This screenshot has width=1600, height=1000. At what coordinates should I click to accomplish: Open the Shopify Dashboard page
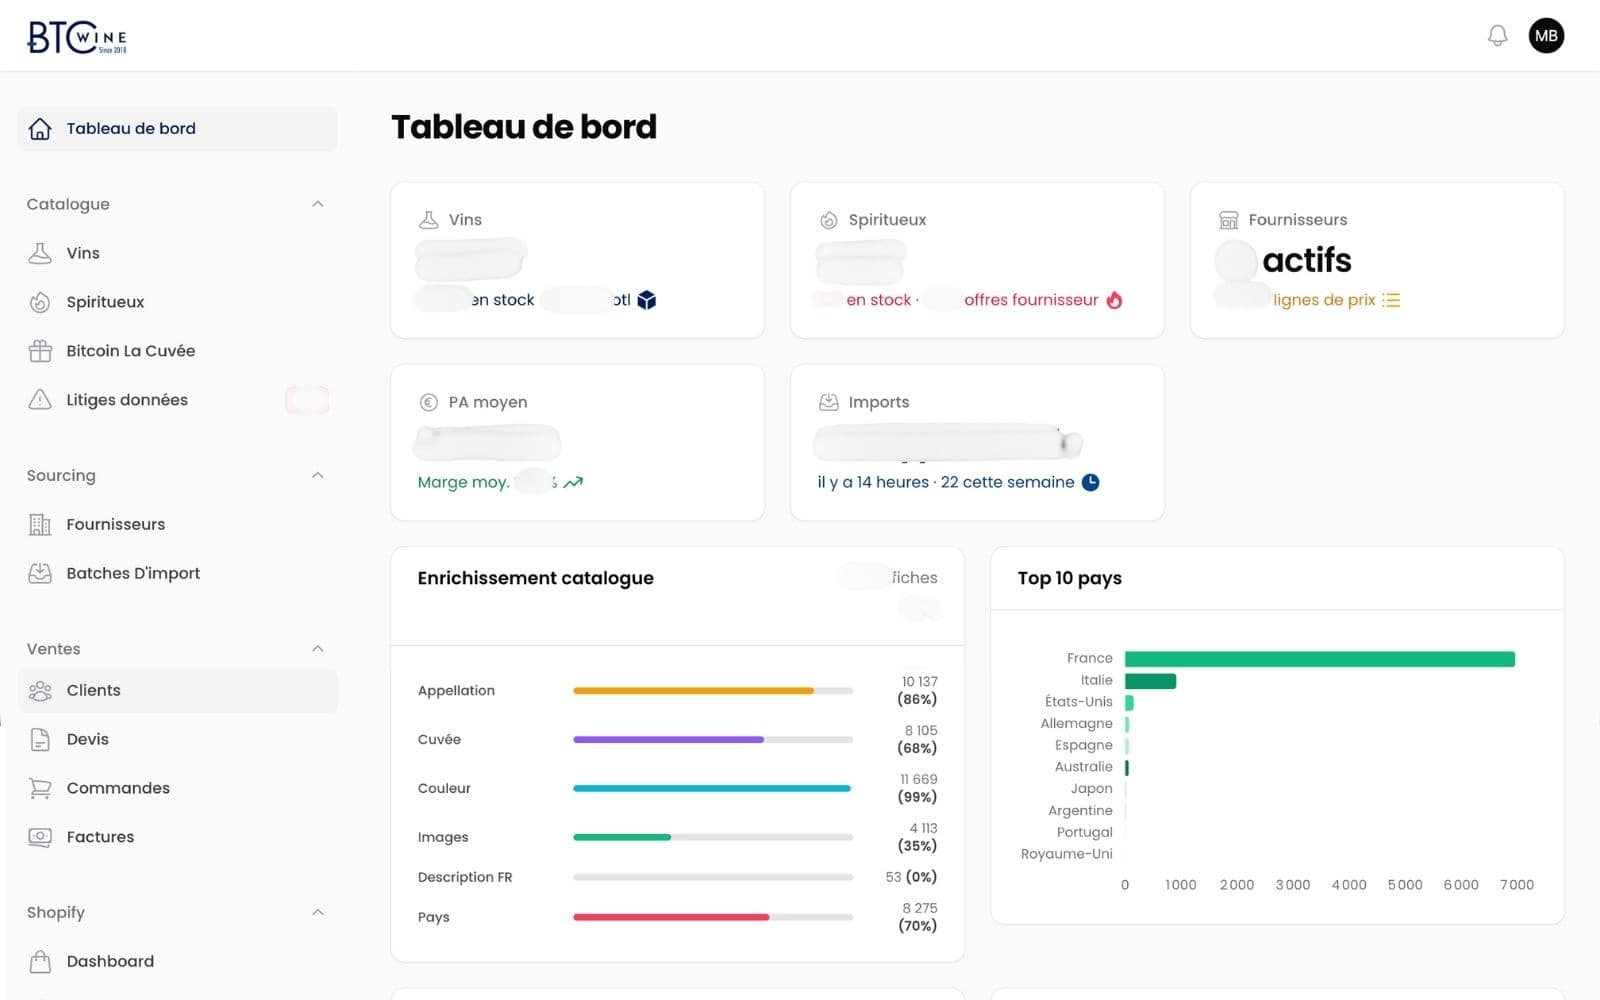coord(177,962)
